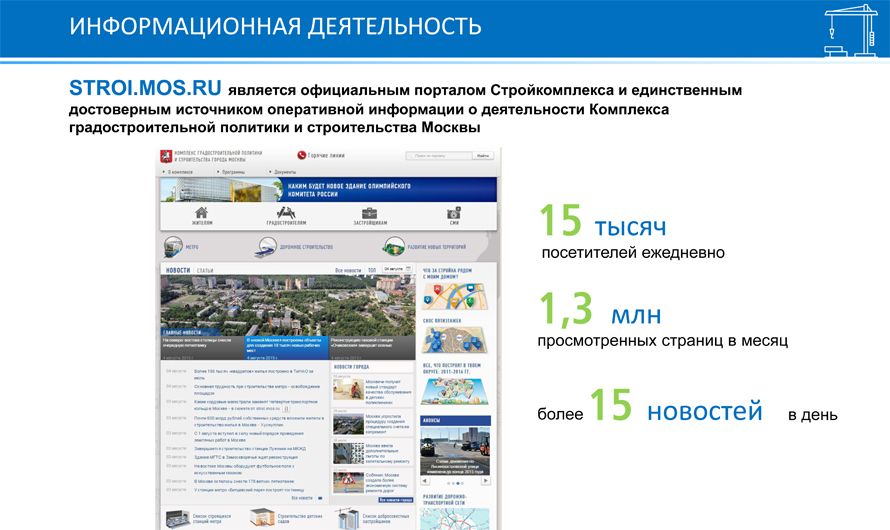
Task: Click the Развитие новых территорий round icon
Action: coord(393,247)
